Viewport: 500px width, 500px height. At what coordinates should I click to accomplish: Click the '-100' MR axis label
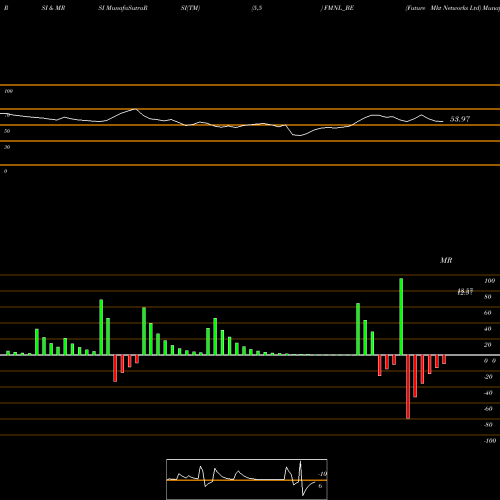click(x=490, y=441)
